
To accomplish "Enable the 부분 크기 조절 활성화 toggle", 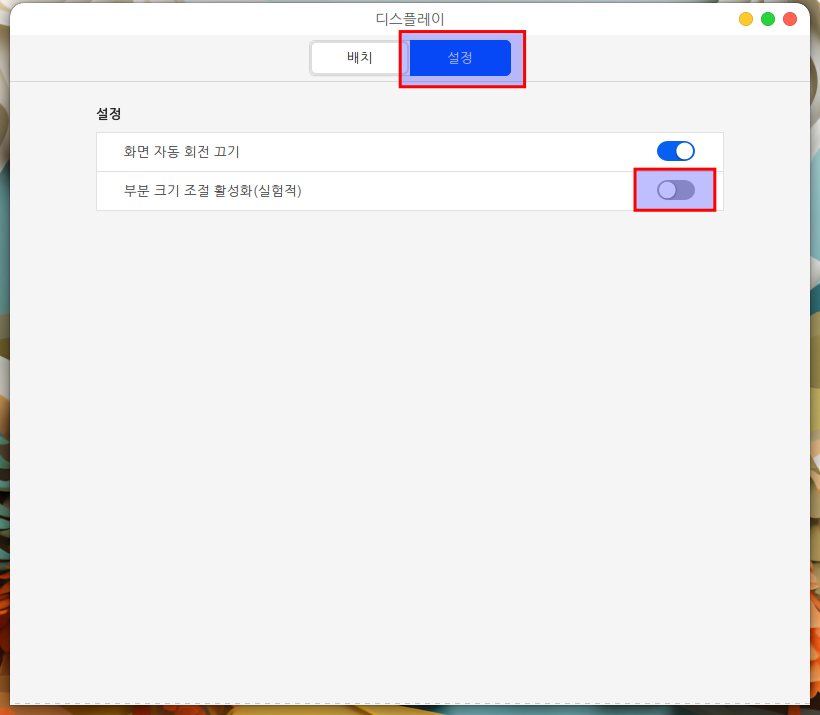I will click(675, 190).
